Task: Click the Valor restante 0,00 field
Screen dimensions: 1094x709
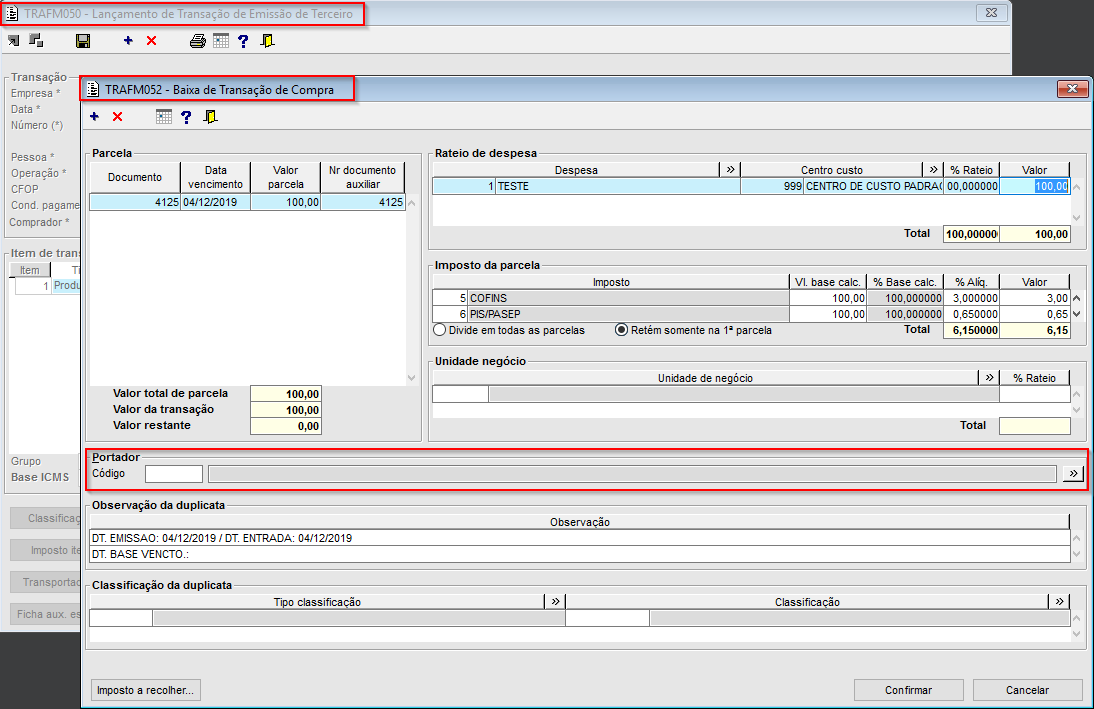Action: click(286, 426)
